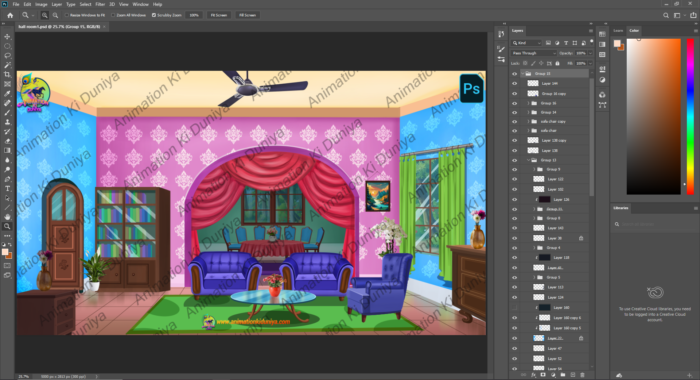
Task: Select the Libraries panel tab
Action: [621, 208]
